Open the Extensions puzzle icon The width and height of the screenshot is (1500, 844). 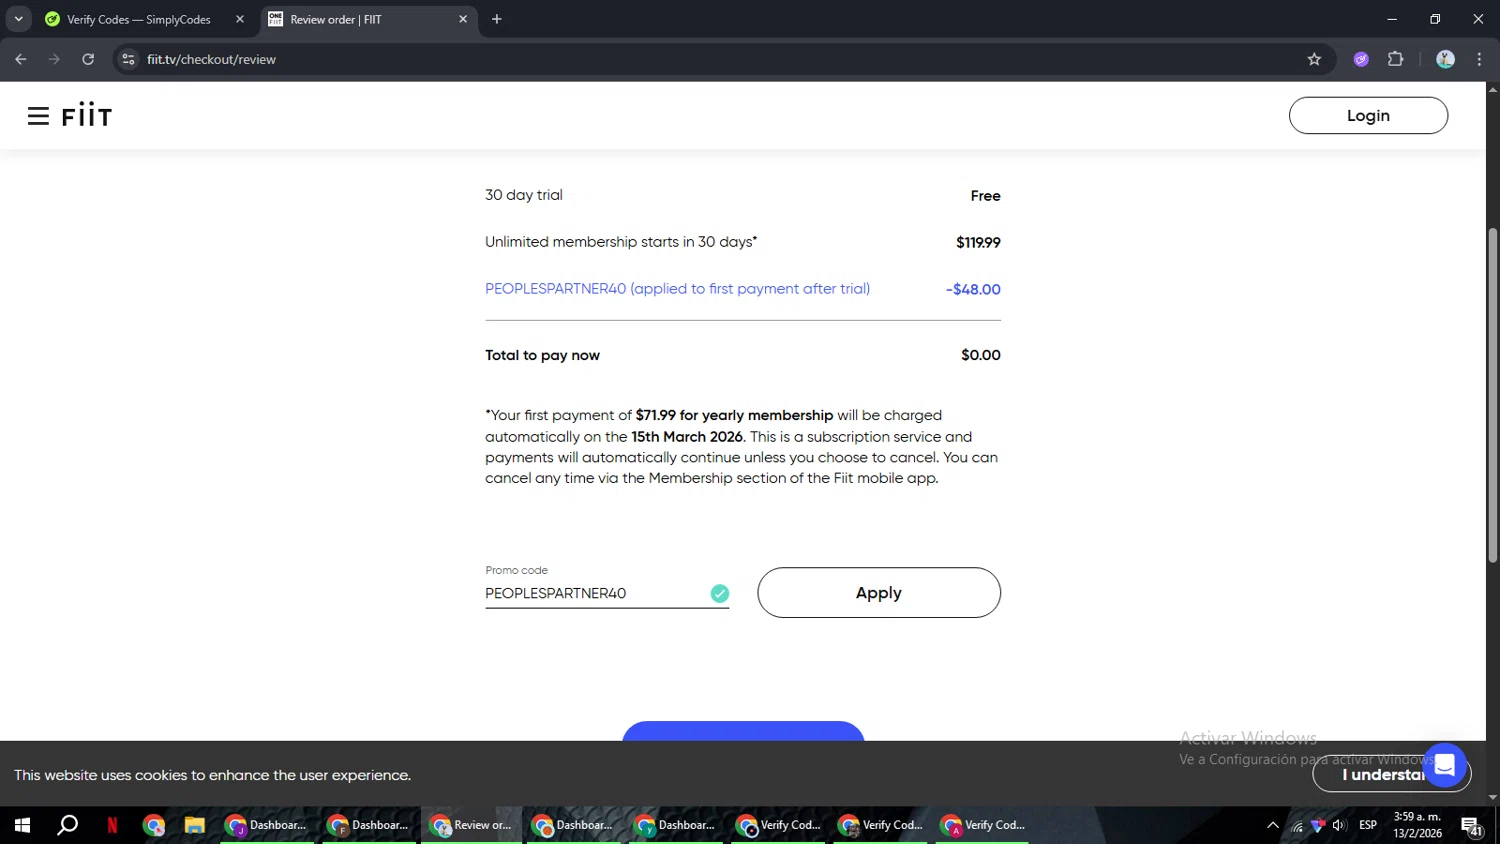pos(1396,59)
